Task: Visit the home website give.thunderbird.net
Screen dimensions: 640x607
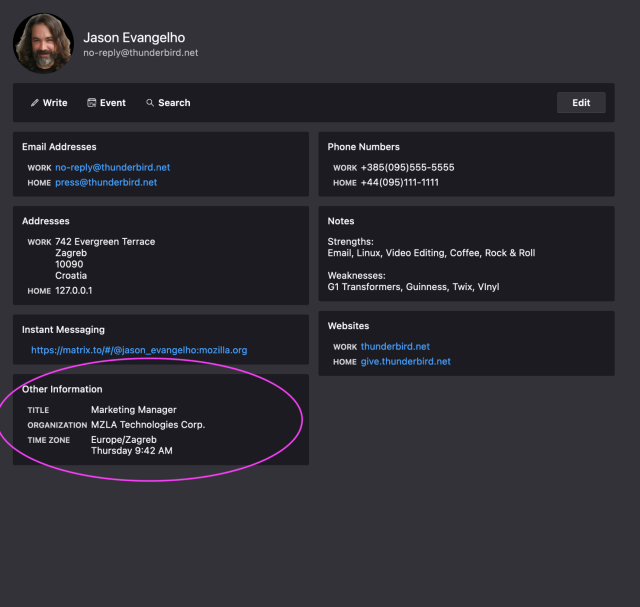Action: click(405, 362)
